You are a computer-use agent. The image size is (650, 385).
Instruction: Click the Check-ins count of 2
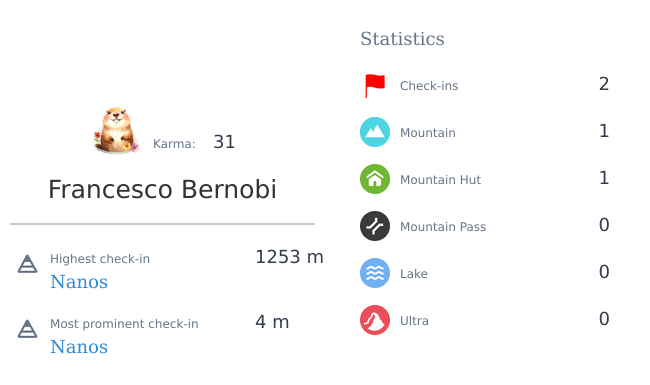coord(604,84)
